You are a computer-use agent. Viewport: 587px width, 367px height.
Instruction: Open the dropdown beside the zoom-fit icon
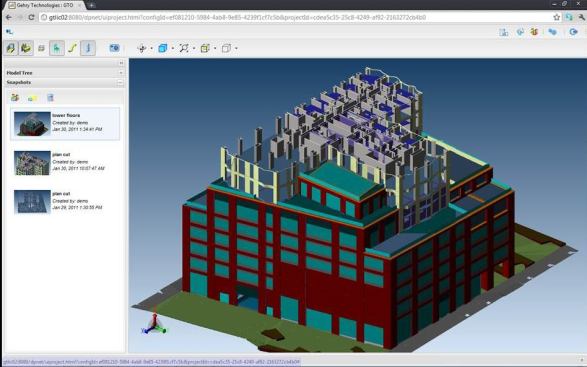click(194, 48)
